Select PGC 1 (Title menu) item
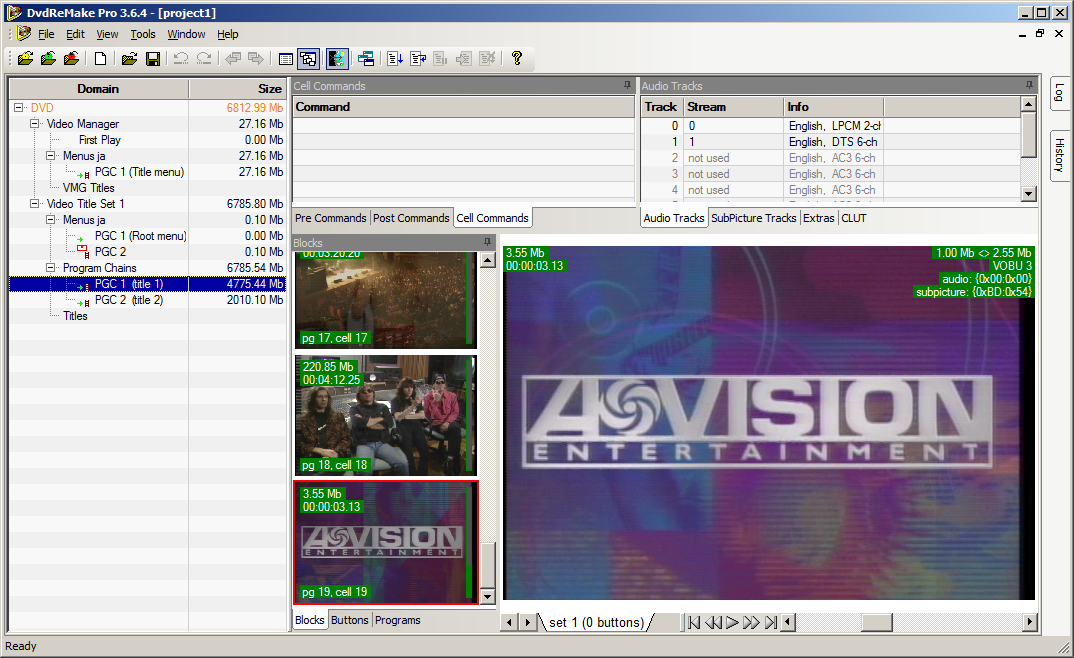Image resolution: width=1074 pixels, height=658 pixels. [x=139, y=172]
